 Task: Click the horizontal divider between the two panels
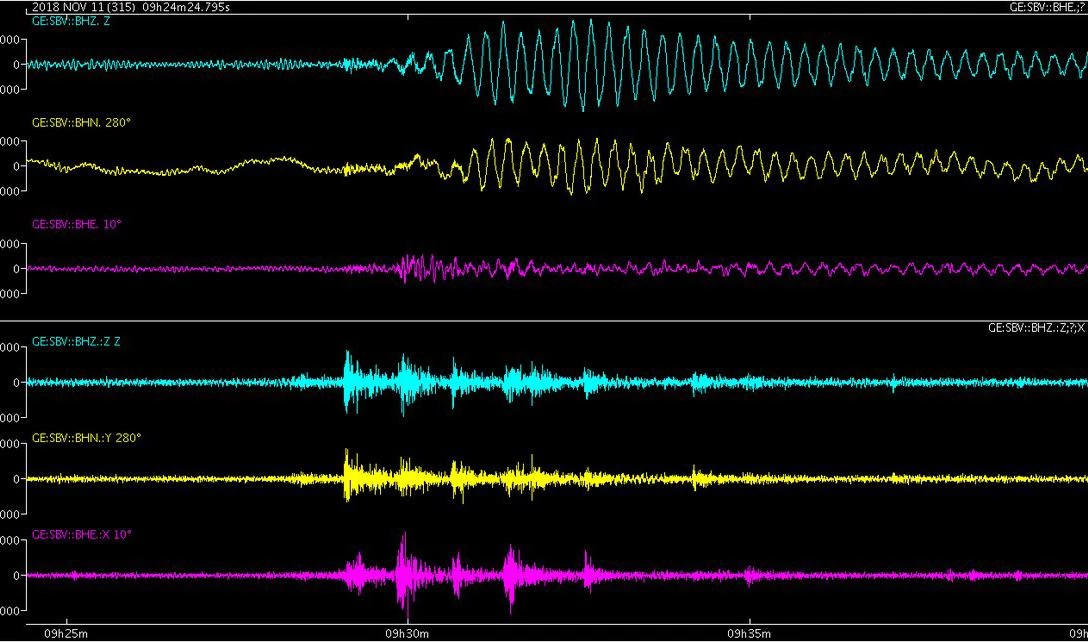point(544,321)
